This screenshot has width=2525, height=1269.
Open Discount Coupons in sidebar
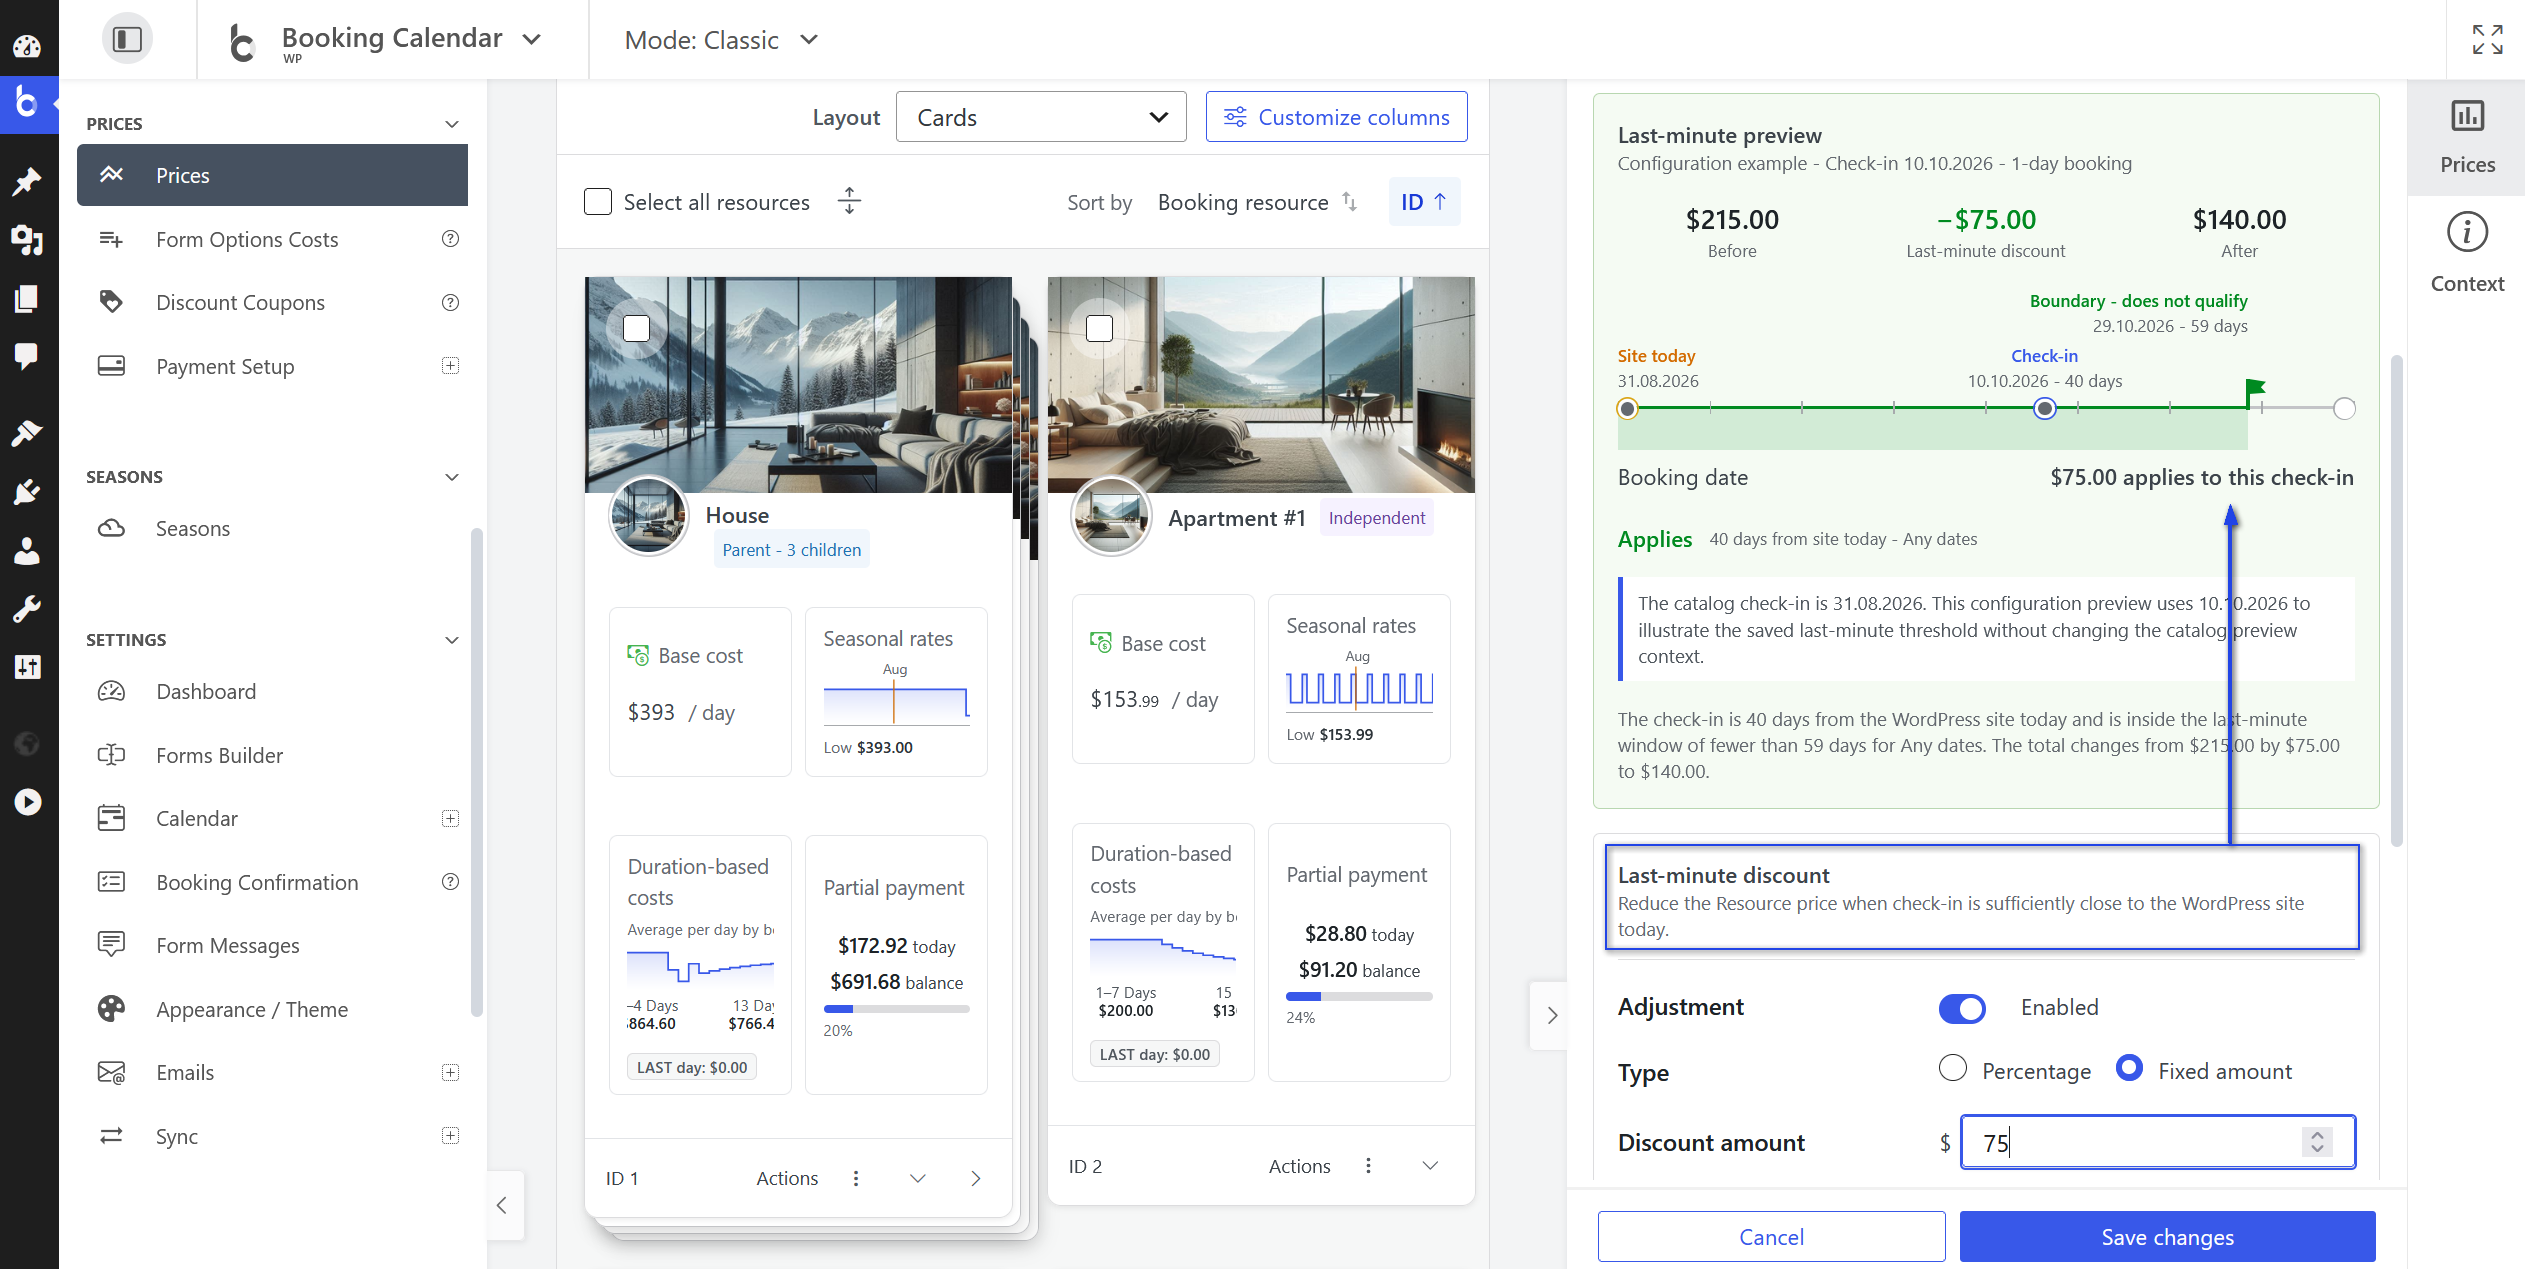(240, 302)
